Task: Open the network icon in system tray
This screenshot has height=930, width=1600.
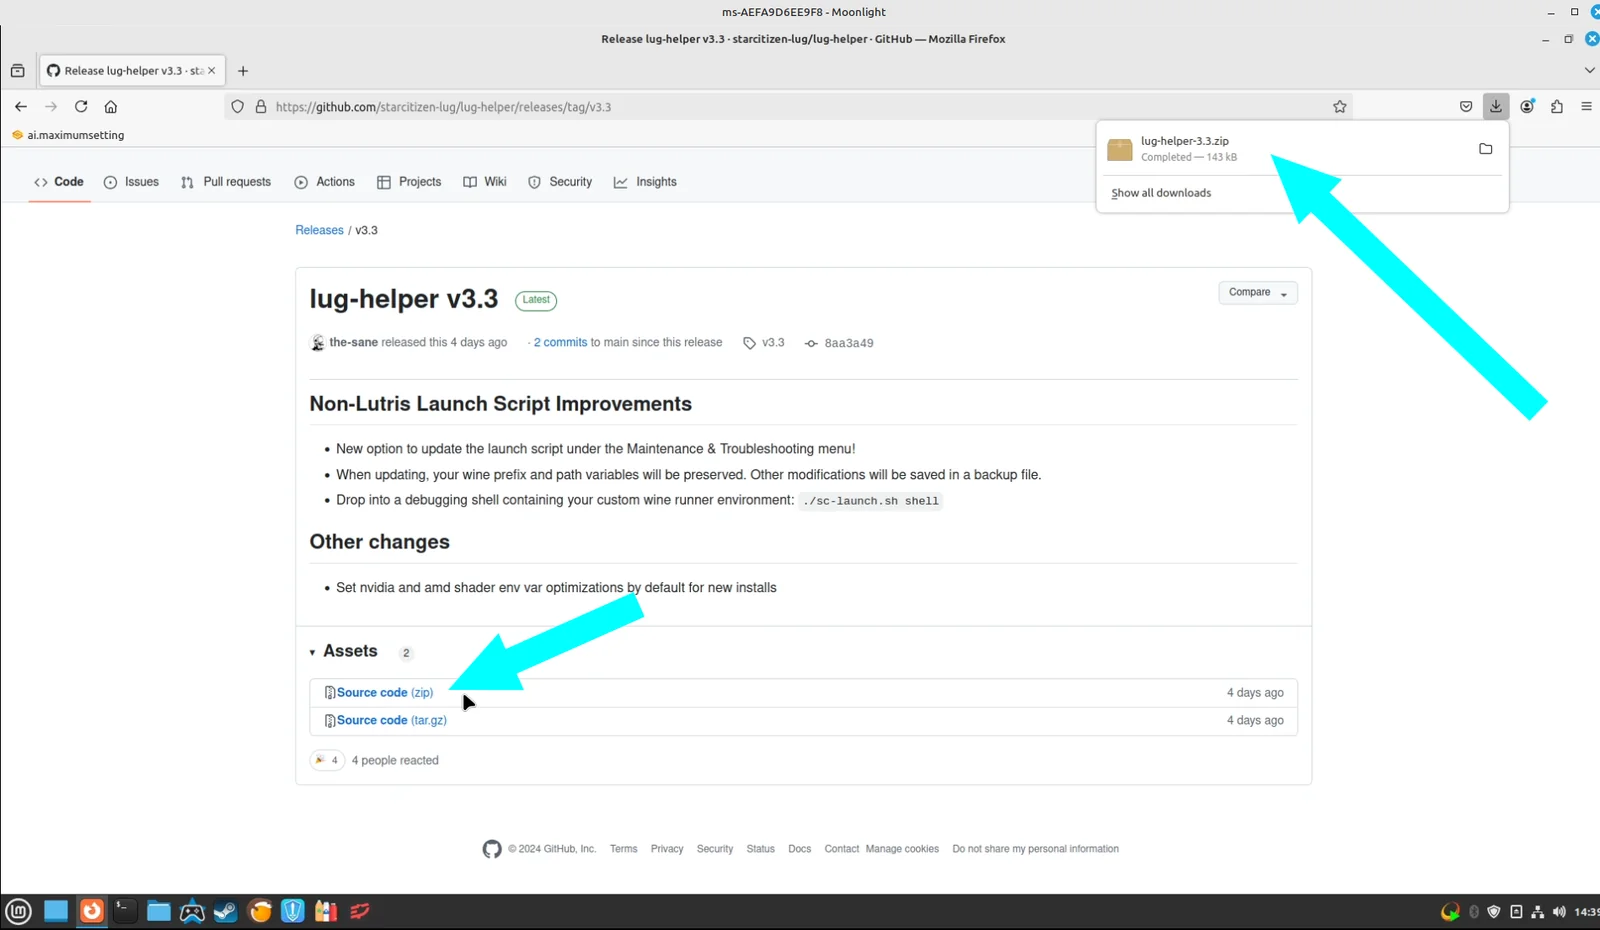Action: pos(1538,912)
